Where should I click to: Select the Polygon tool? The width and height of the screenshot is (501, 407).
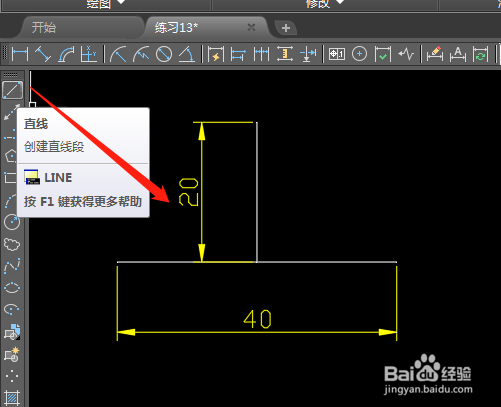(10, 156)
